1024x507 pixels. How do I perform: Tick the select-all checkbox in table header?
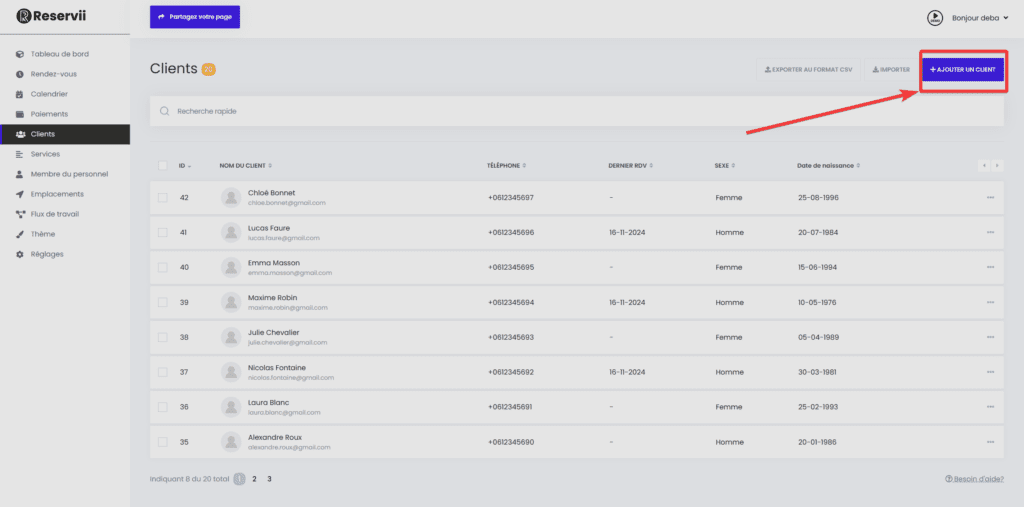pyautogui.click(x=163, y=165)
